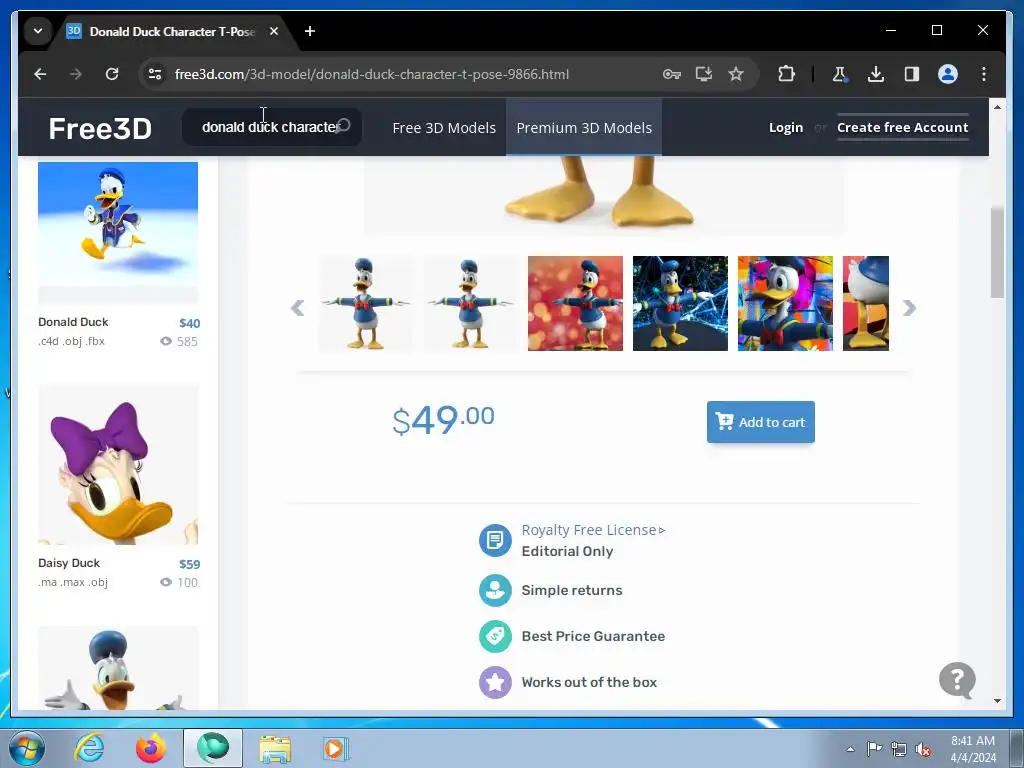Click the Free3D logo
This screenshot has width=1024, height=768.
[x=100, y=128]
